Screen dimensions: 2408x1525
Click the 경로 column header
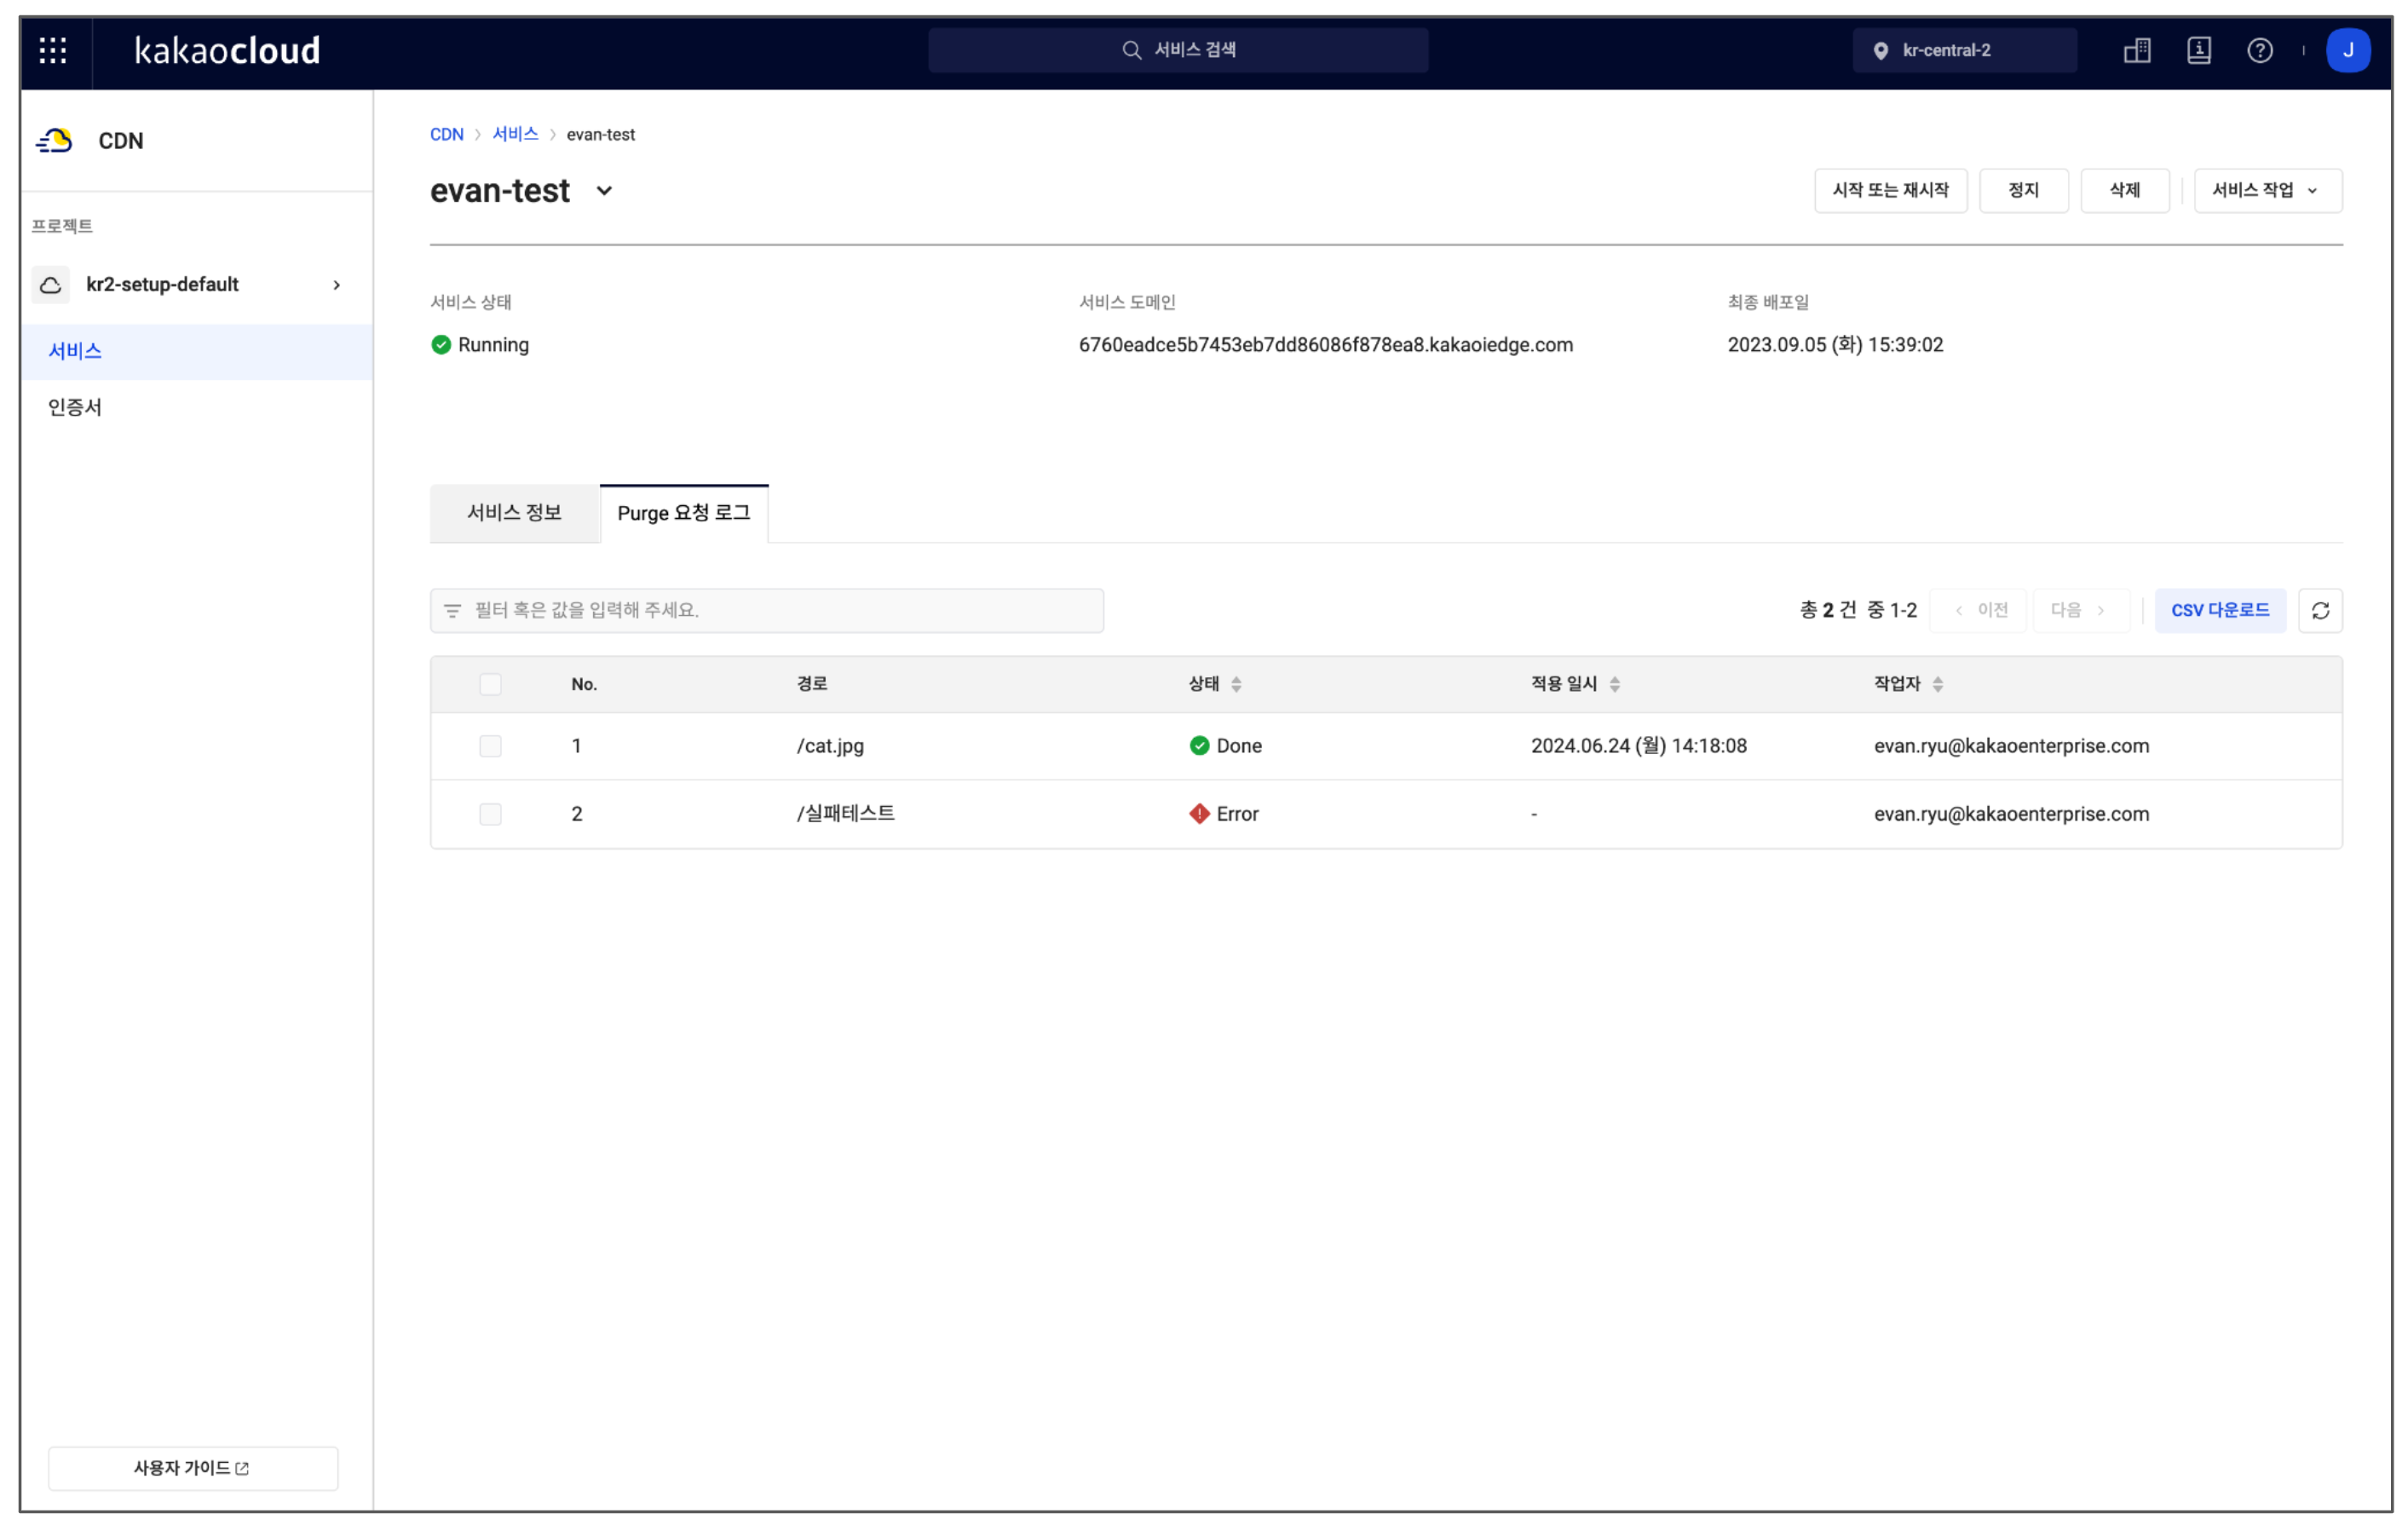click(811, 684)
